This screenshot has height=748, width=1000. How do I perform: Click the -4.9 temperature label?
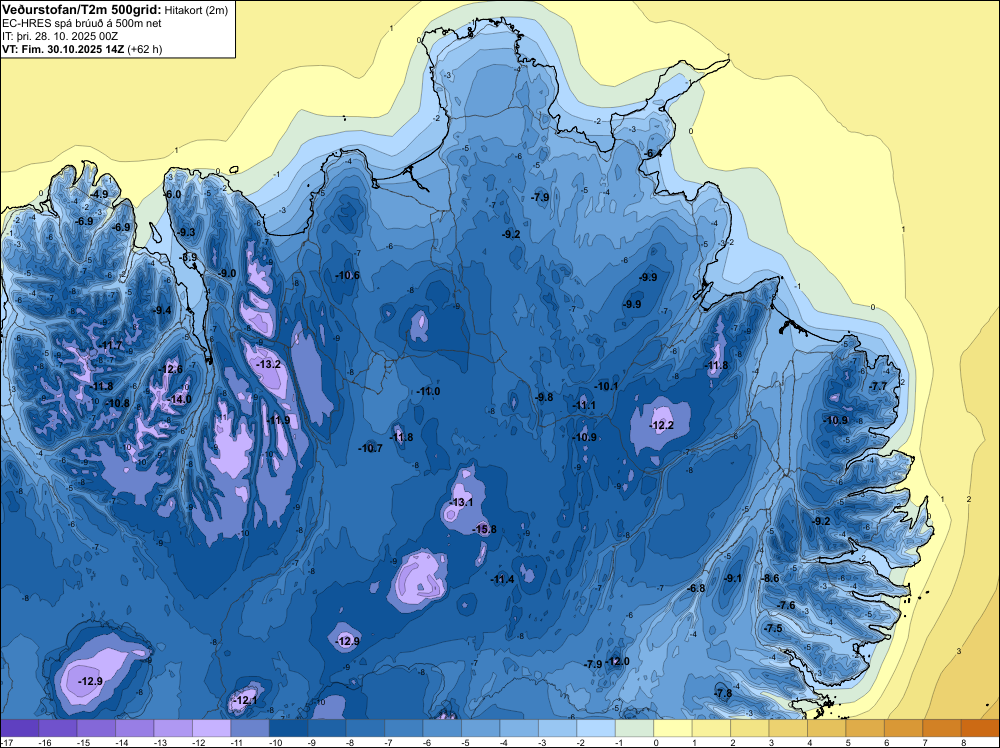(x=99, y=194)
